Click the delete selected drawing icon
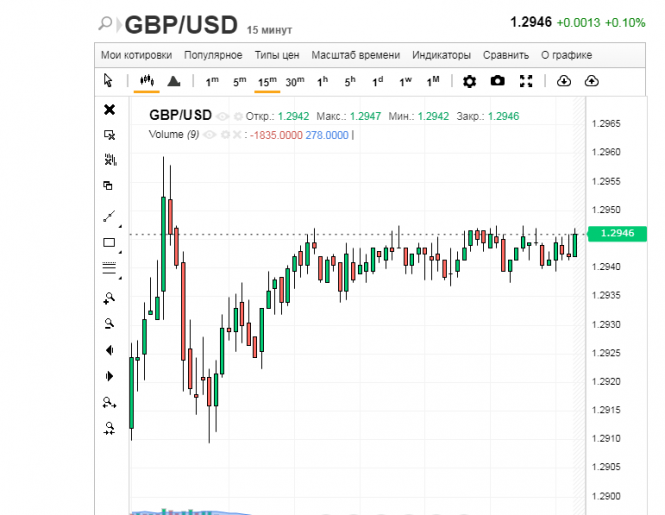The image size is (665, 515). [109, 135]
